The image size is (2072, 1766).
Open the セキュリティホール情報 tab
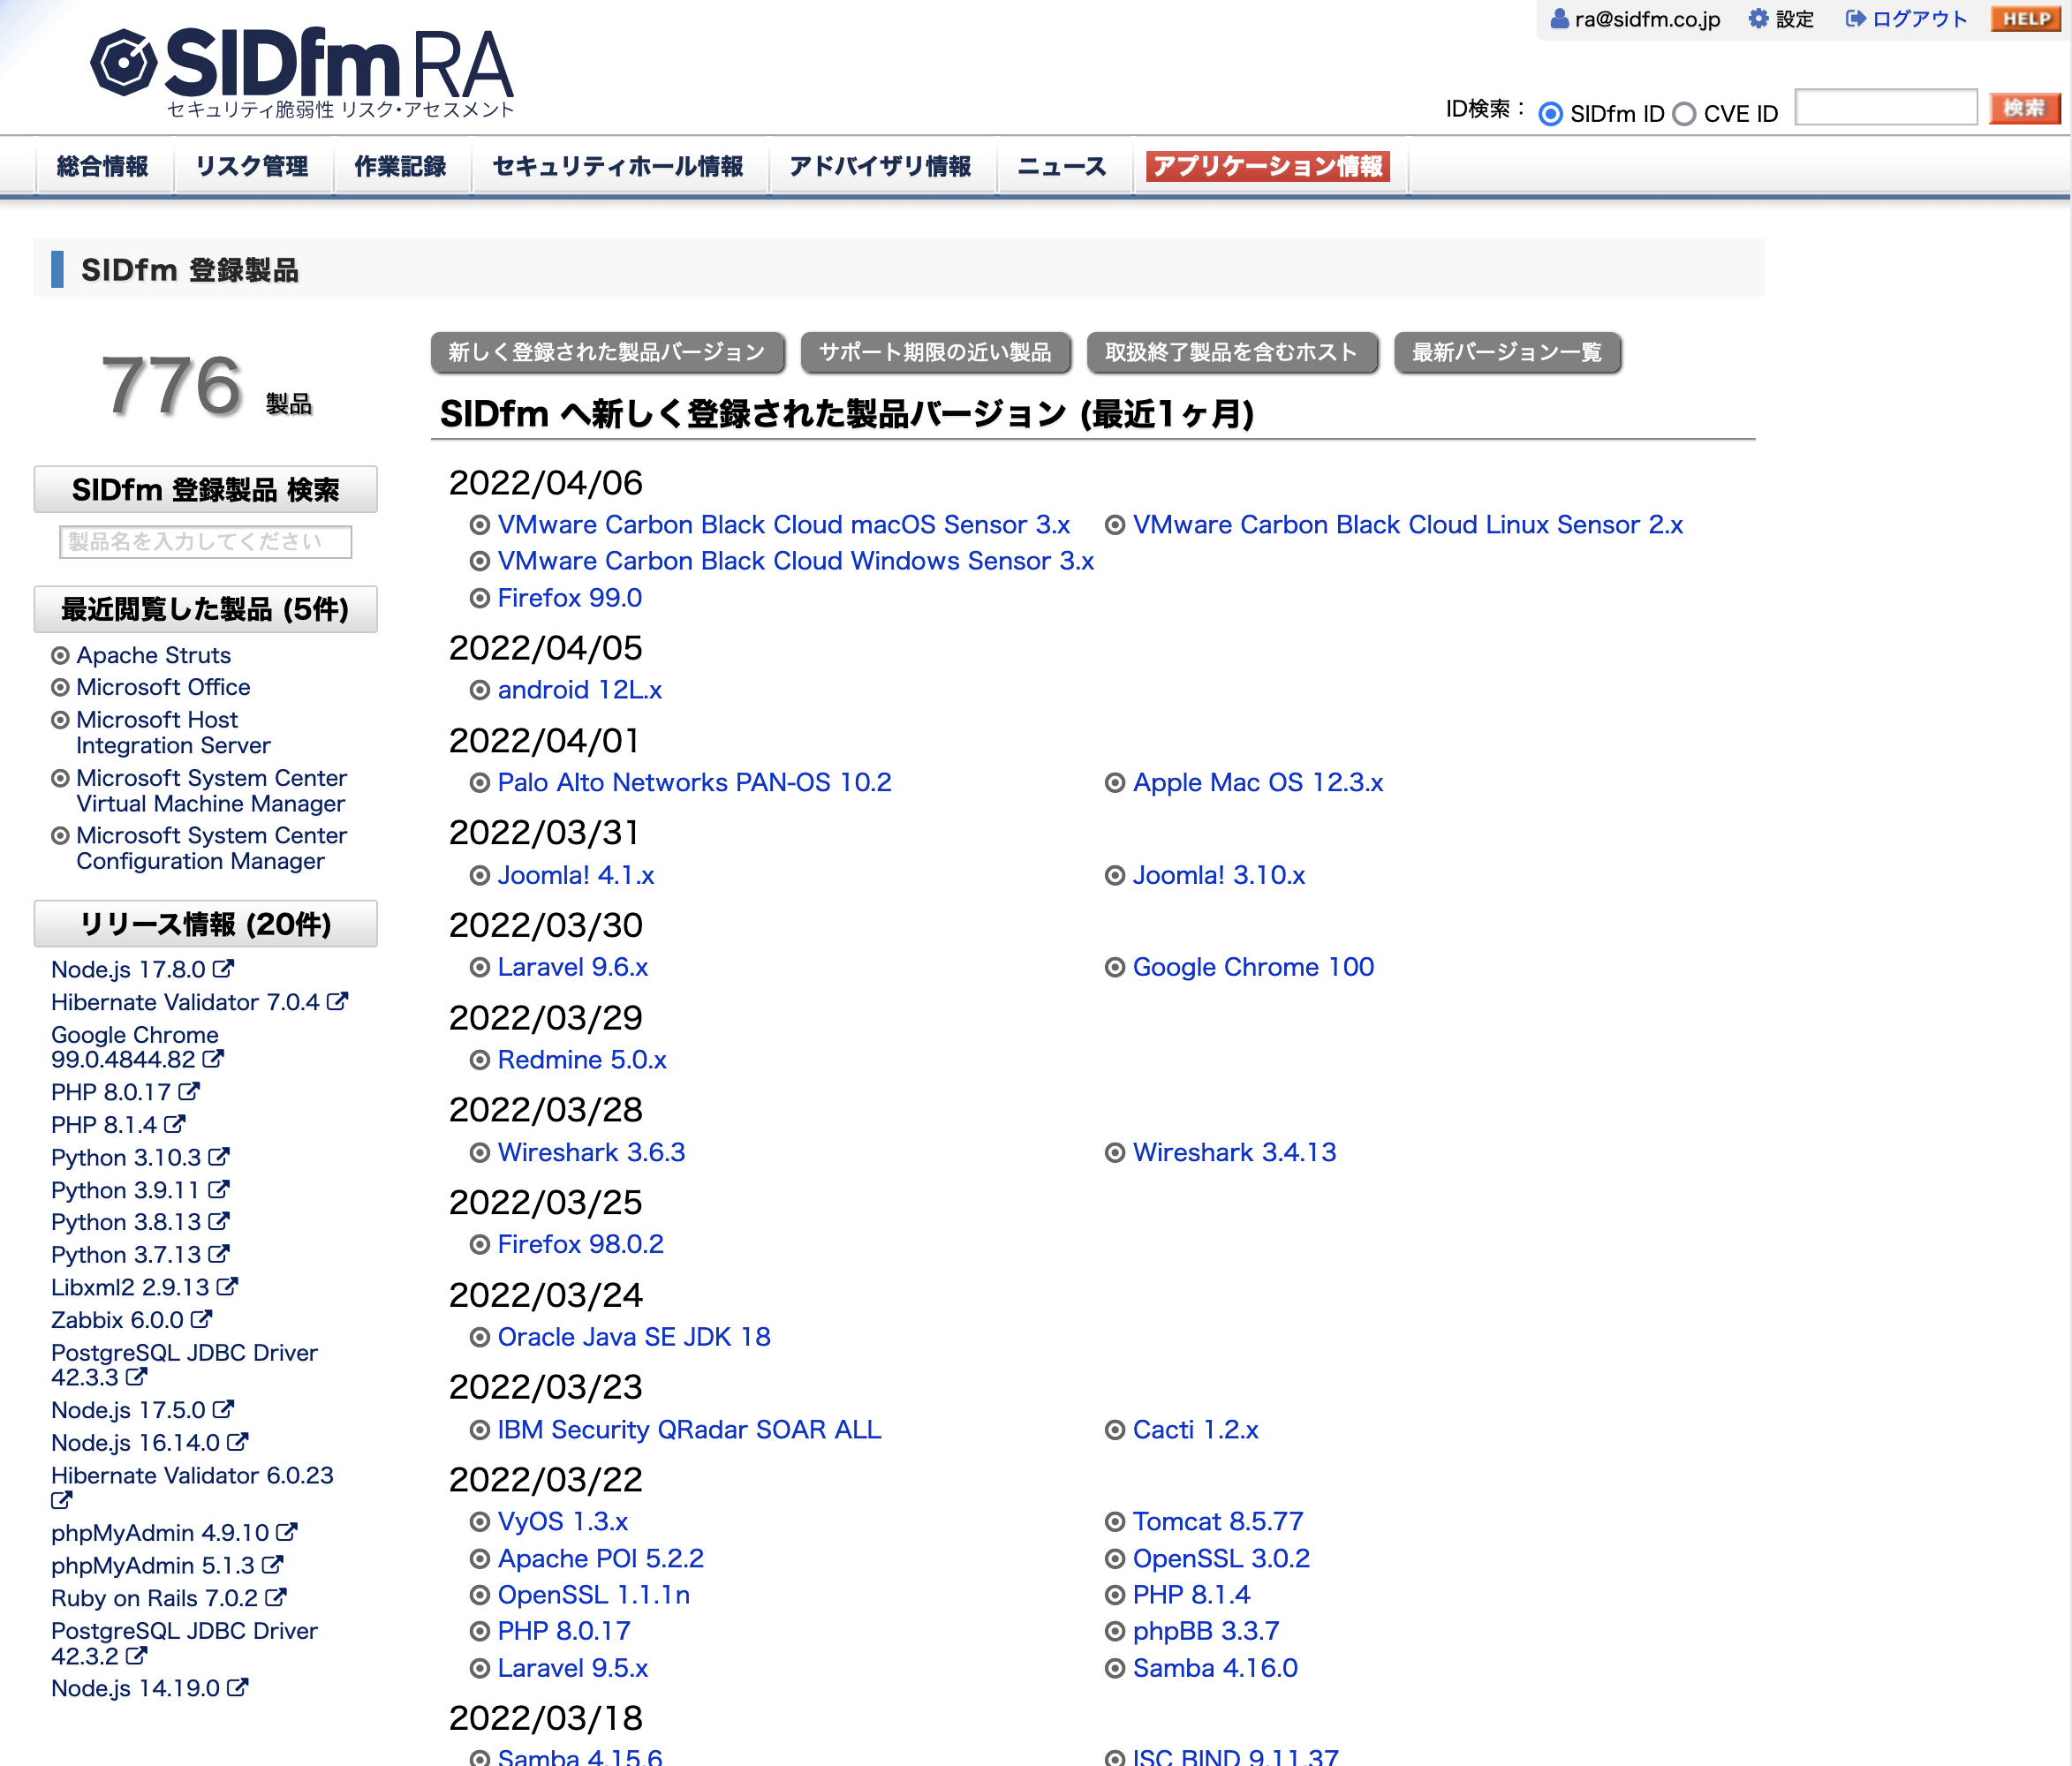click(618, 166)
